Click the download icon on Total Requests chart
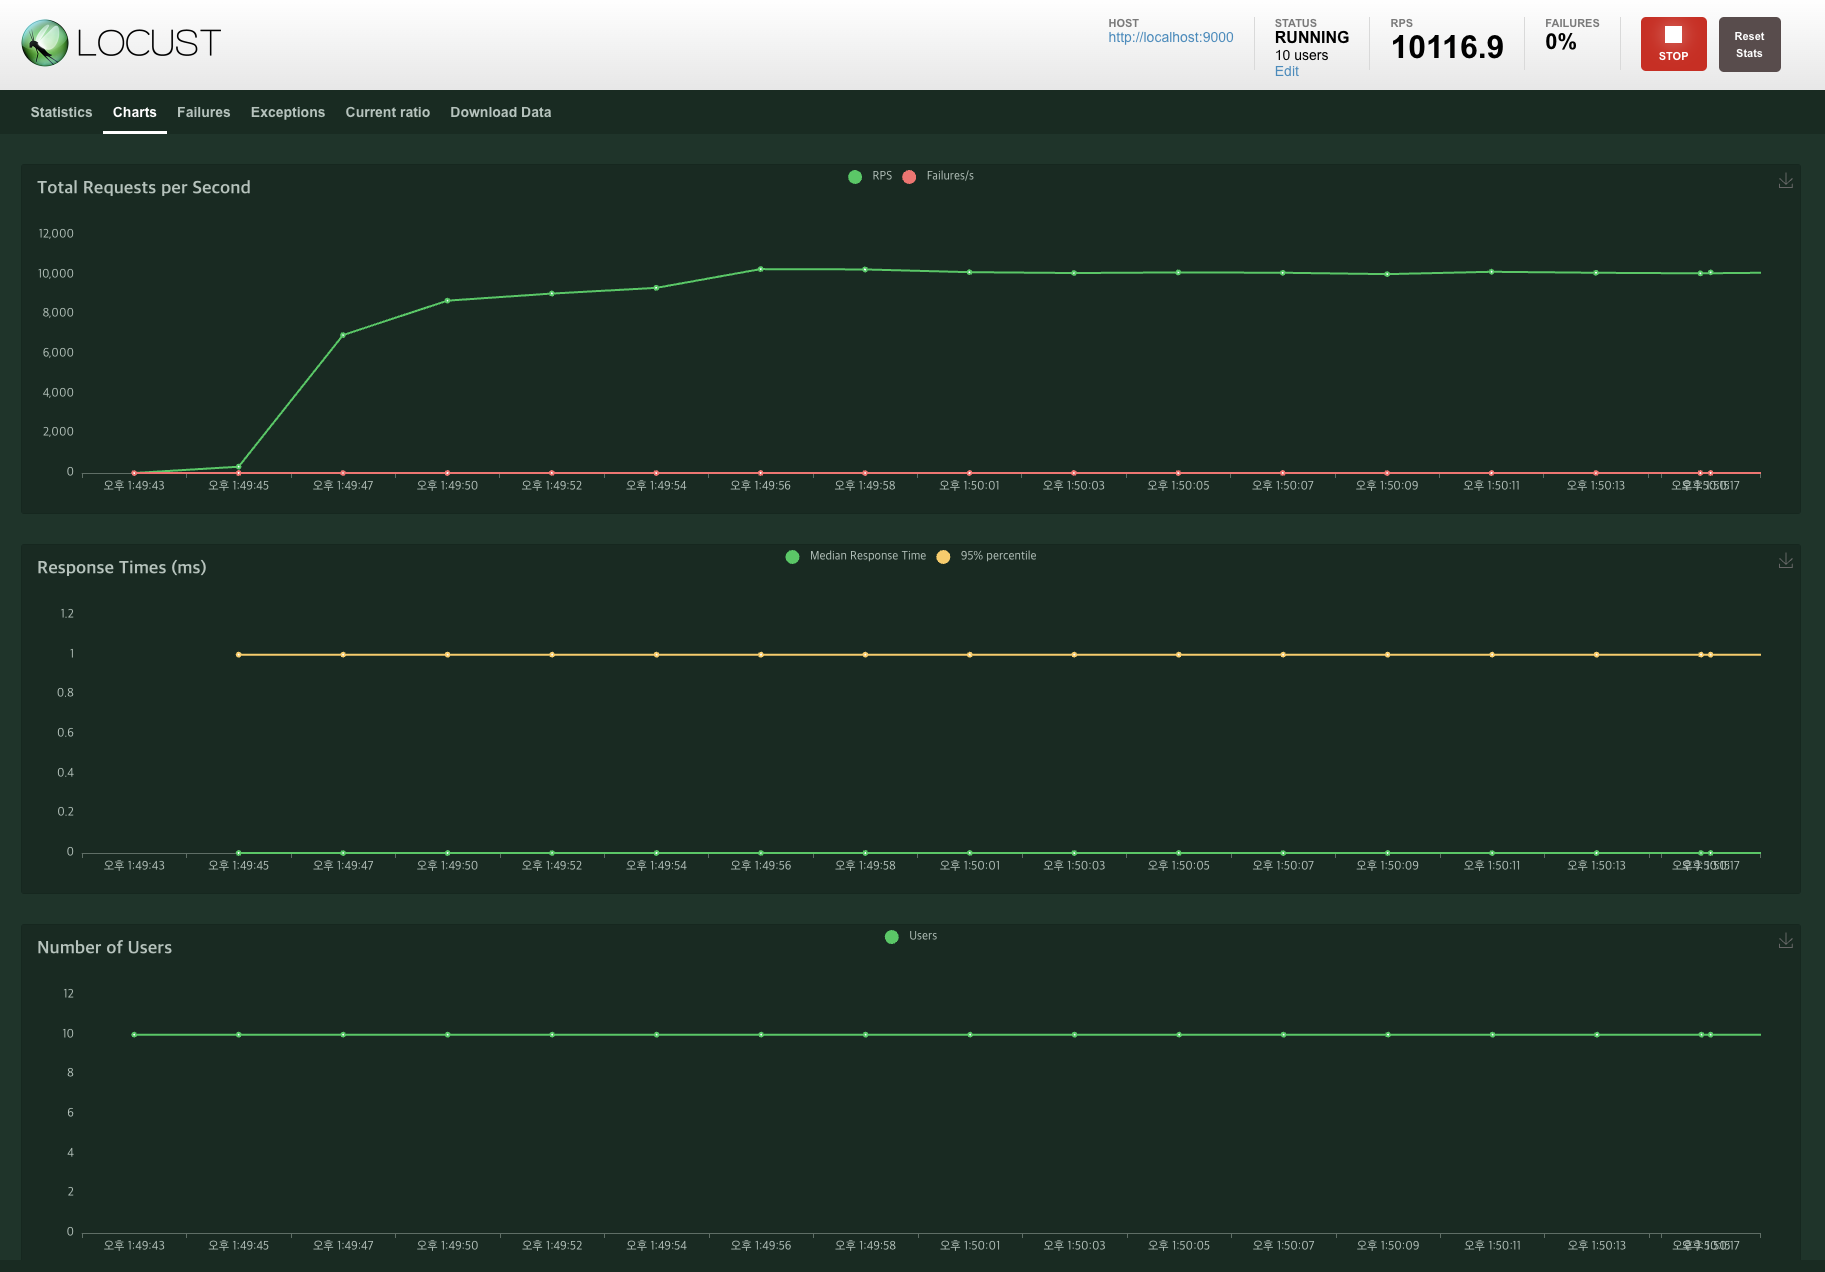This screenshot has width=1825, height=1272. [x=1786, y=181]
